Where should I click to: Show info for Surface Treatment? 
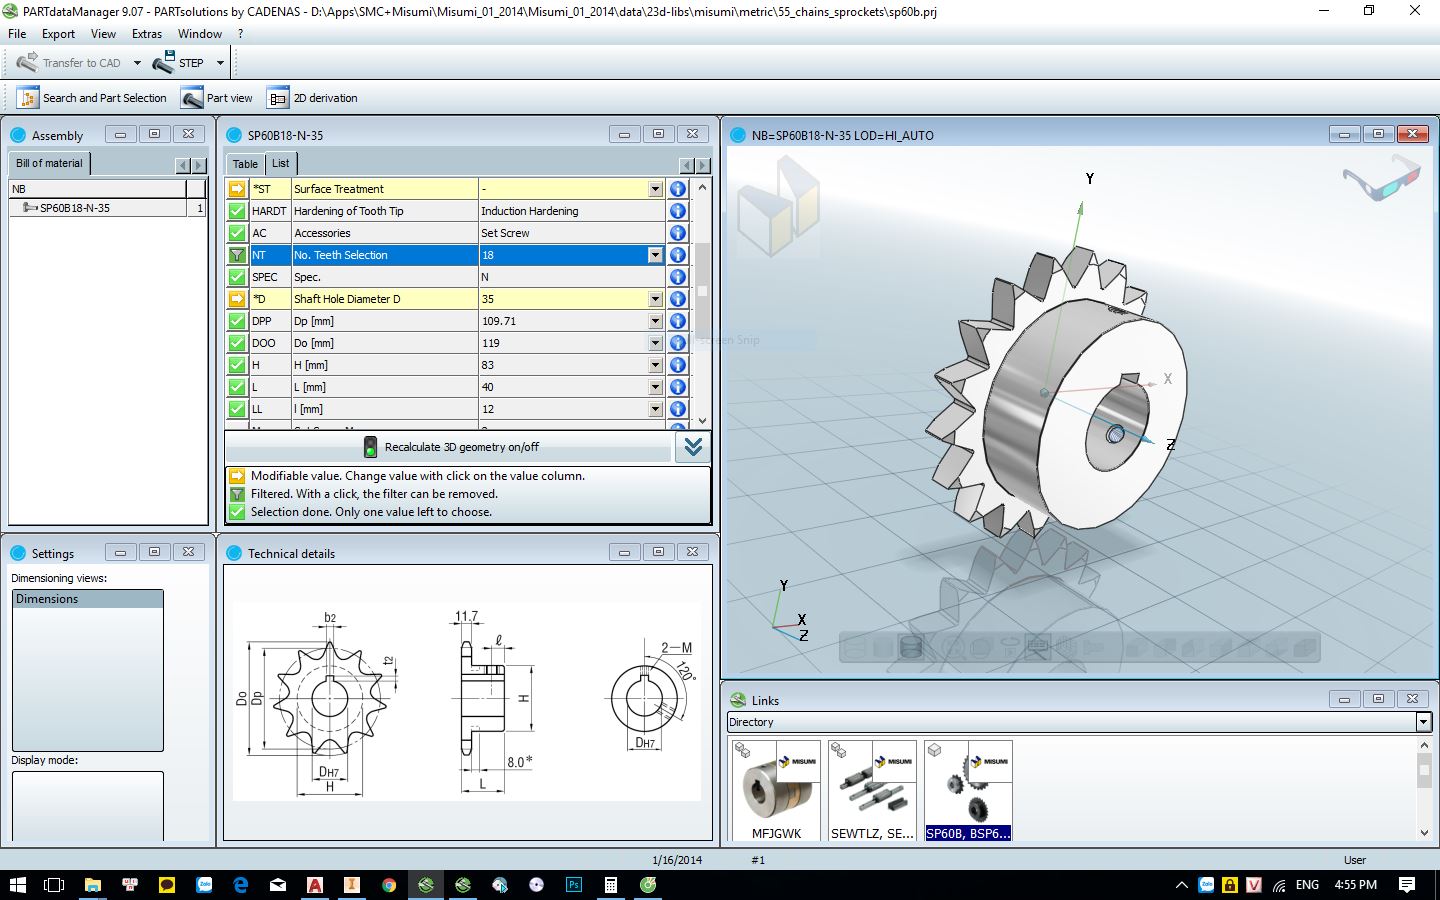(x=678, y=189)
